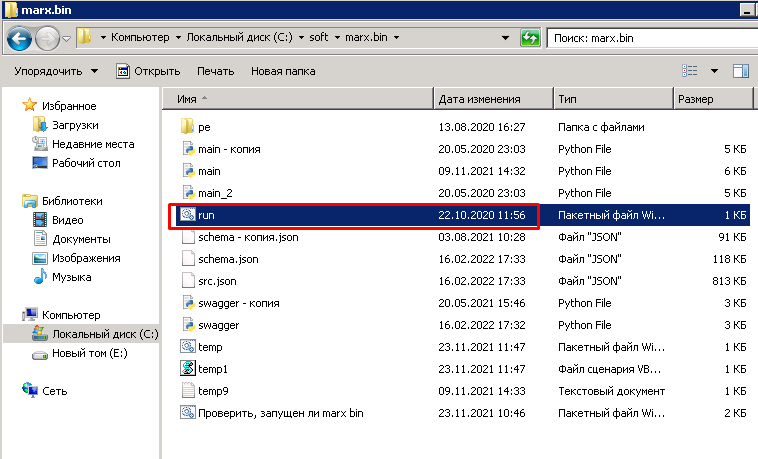The height and width of the screenshot is (459, 758).
Task: Open the view options dropdown arrow
Action: [714, 71]
